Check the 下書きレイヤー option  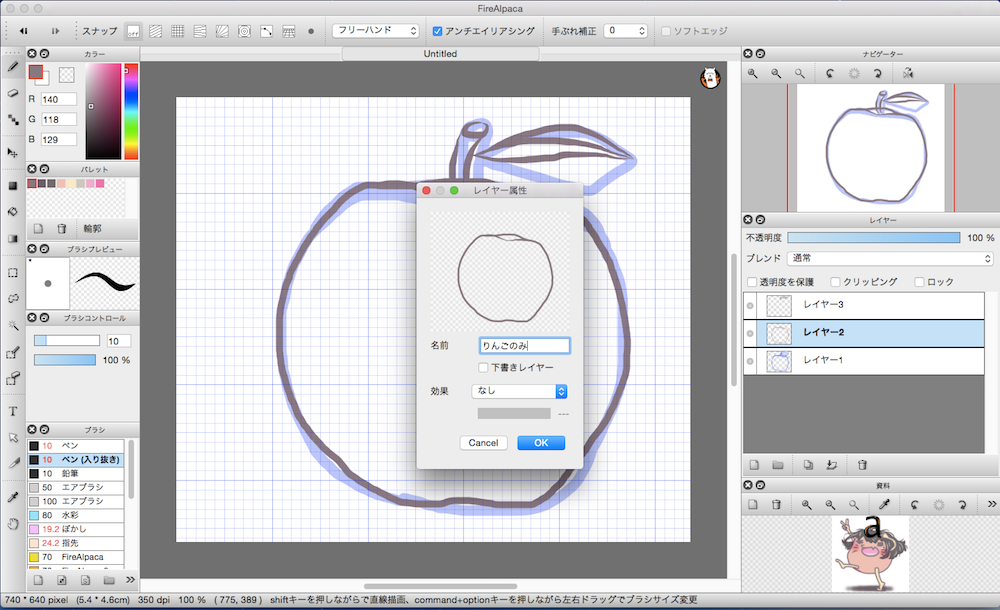483,368
